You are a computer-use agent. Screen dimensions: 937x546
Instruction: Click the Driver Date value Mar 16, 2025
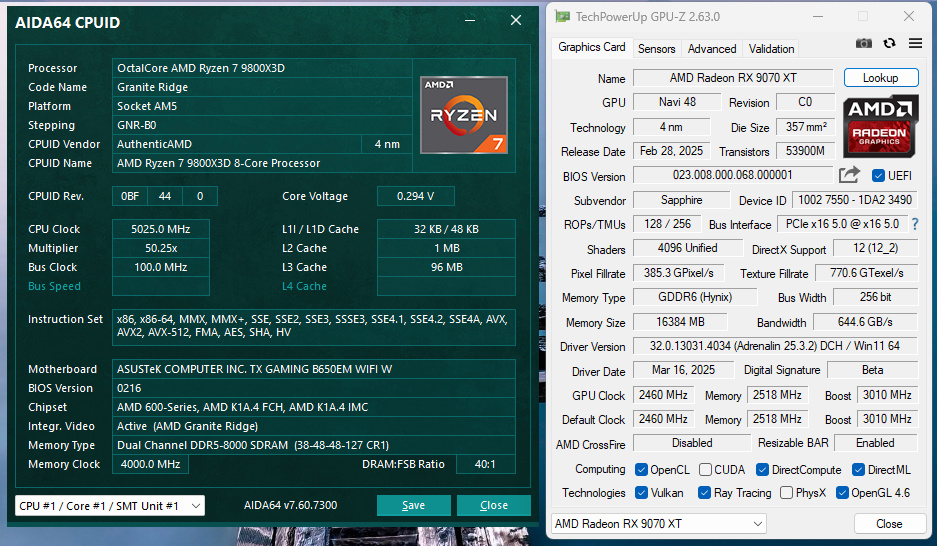(x=683, y=370)
